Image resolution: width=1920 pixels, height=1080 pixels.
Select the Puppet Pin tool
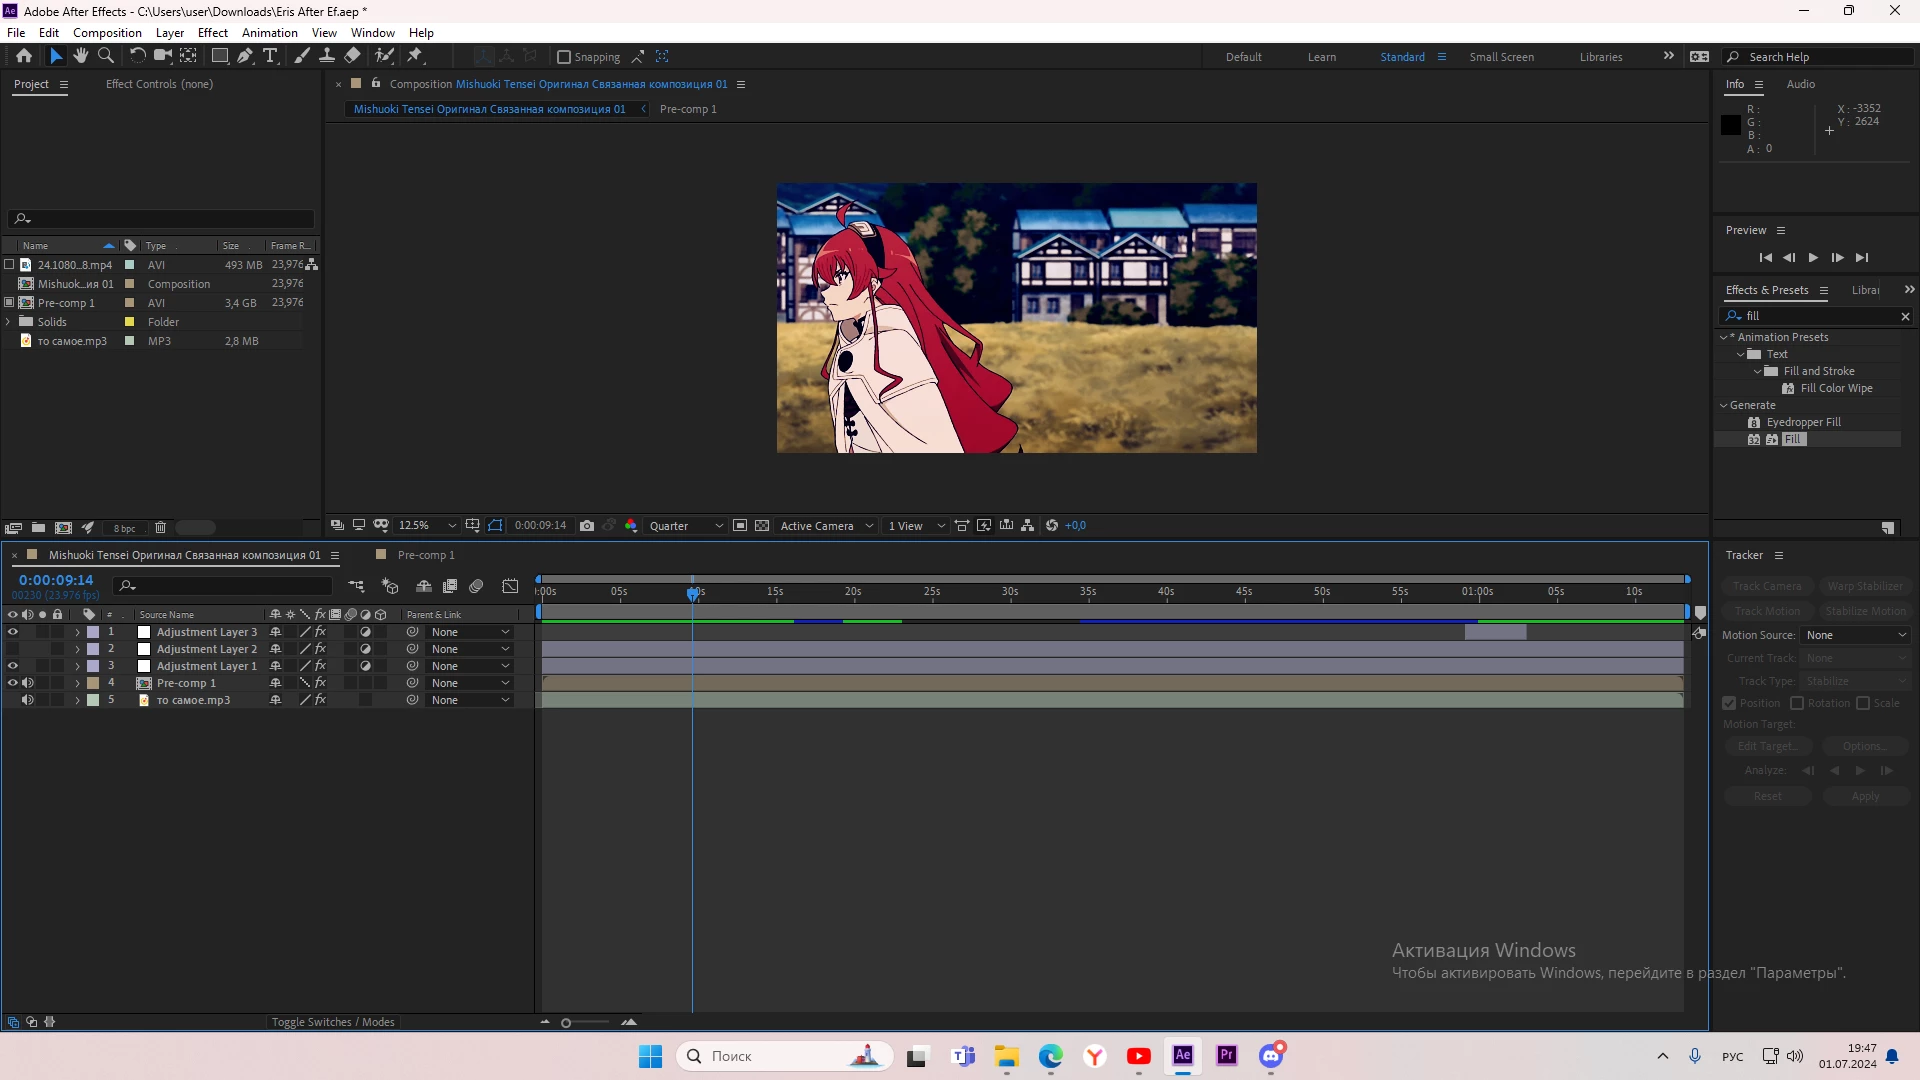[x=415, y=56]
